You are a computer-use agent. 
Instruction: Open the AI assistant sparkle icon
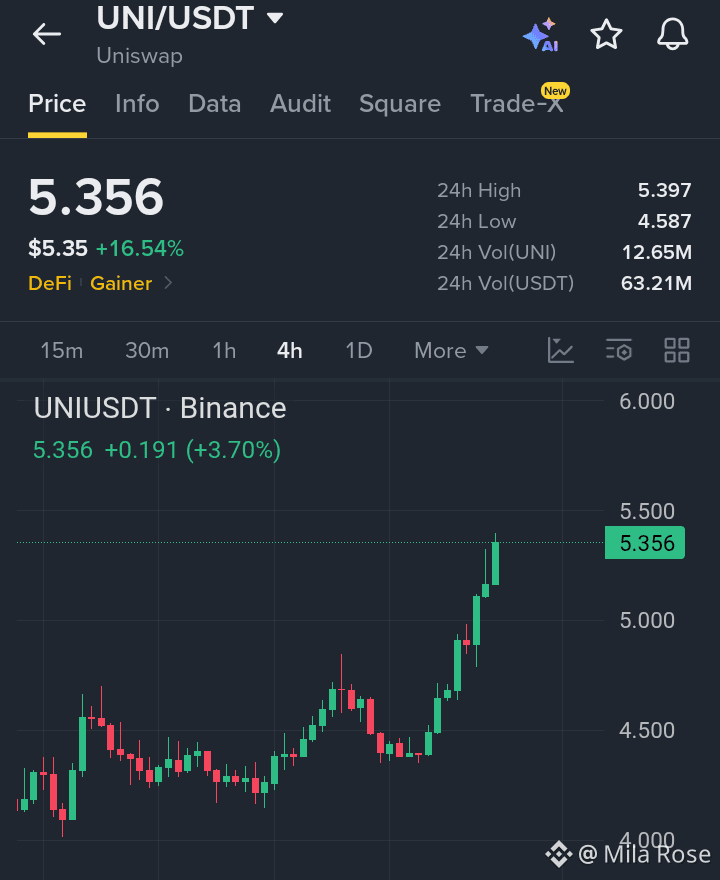[541, 35]
